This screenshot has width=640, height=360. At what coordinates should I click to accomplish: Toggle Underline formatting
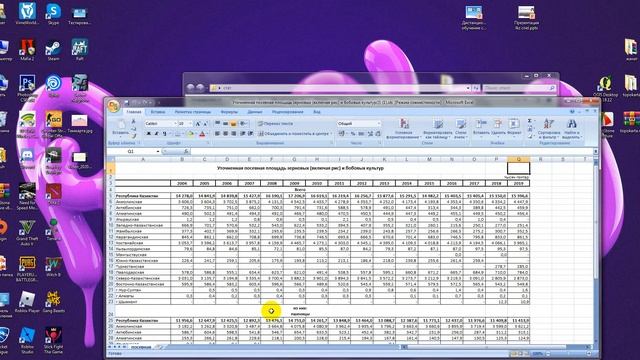pos(164,134)
